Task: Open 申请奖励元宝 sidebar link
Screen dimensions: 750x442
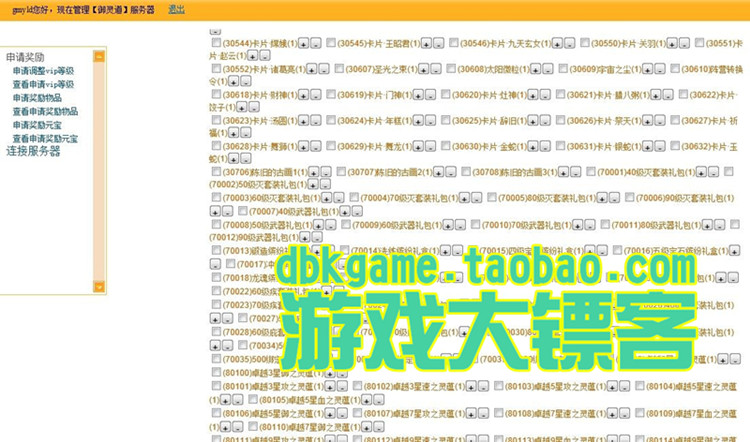Action: click(37, 125)
